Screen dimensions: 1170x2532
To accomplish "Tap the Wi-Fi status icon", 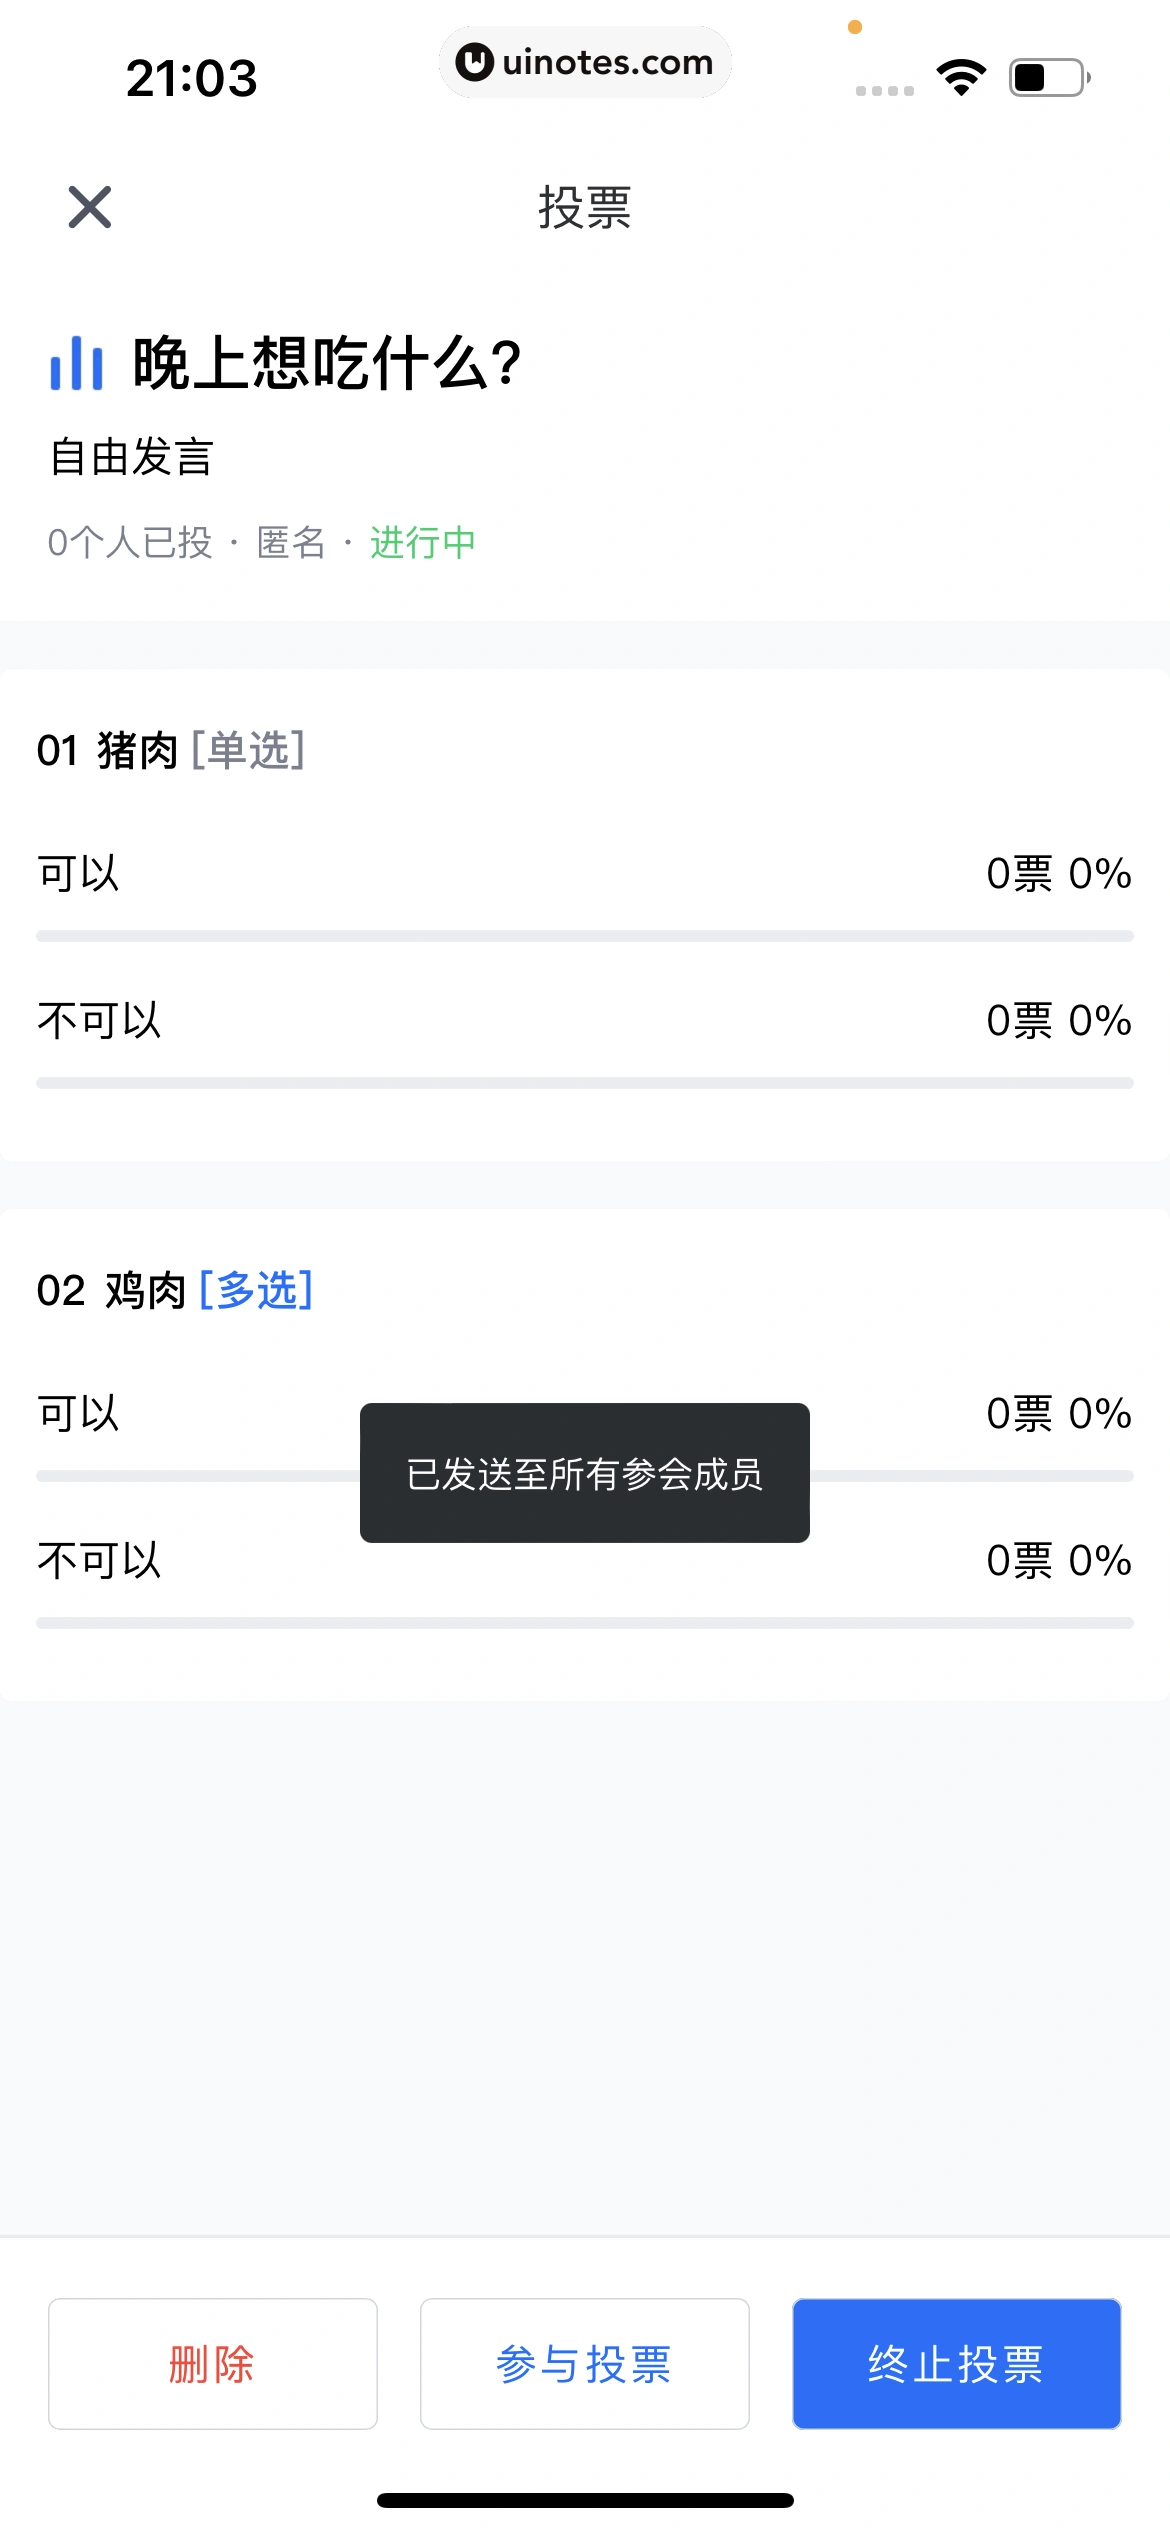I will coord(961,77).
